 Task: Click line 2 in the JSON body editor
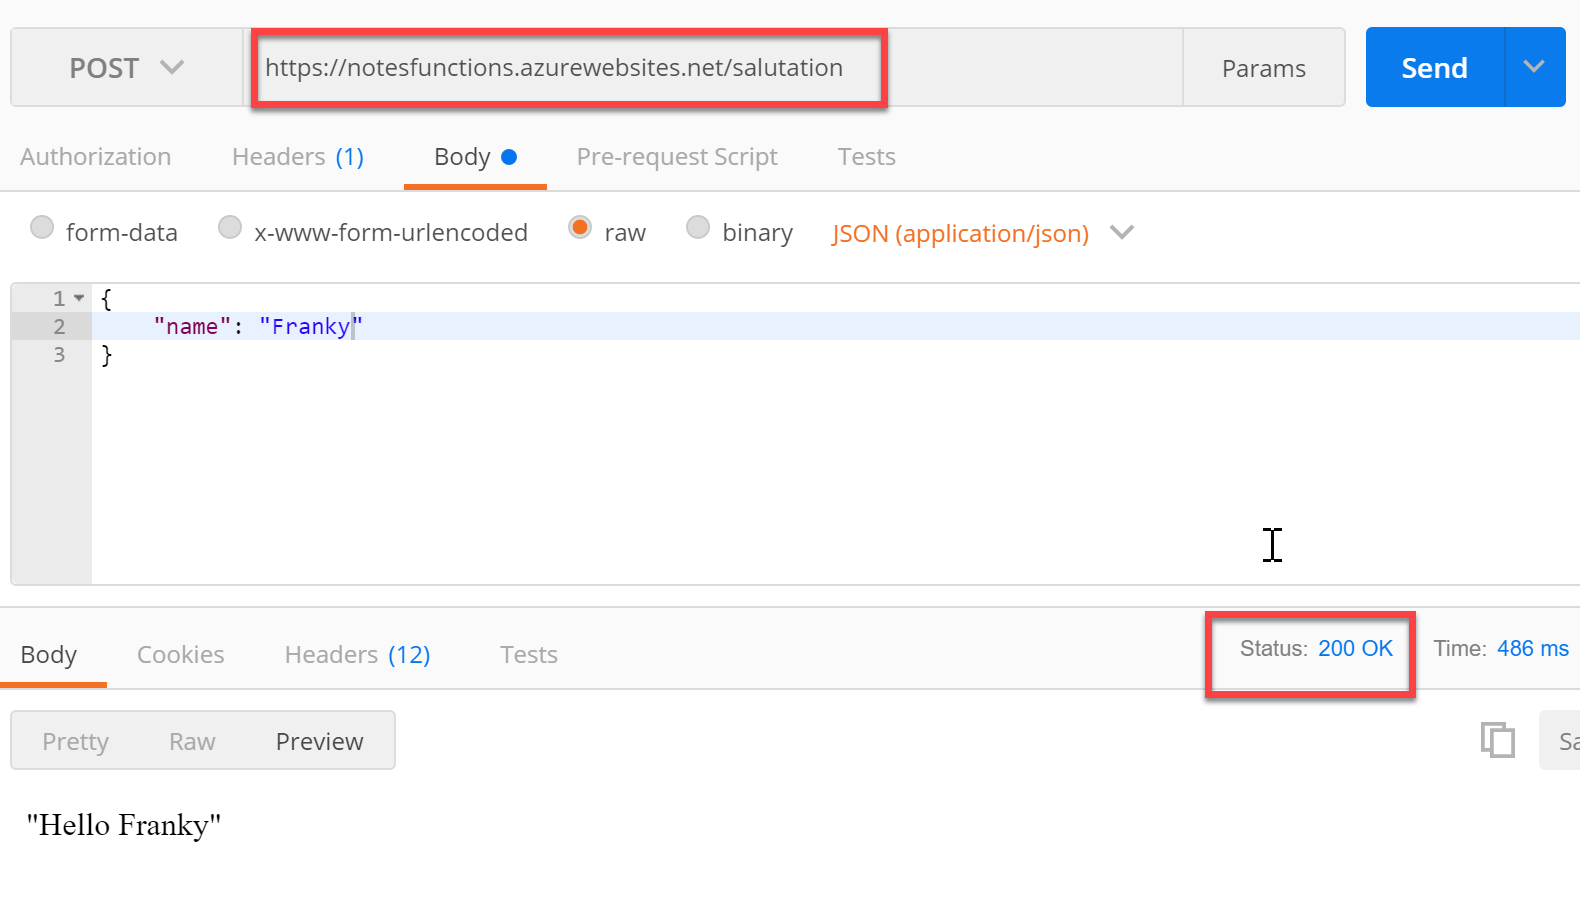coord(836,326)
